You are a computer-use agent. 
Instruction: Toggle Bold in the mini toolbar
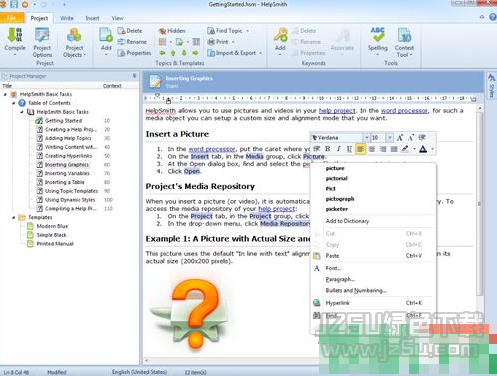point(327,149)
